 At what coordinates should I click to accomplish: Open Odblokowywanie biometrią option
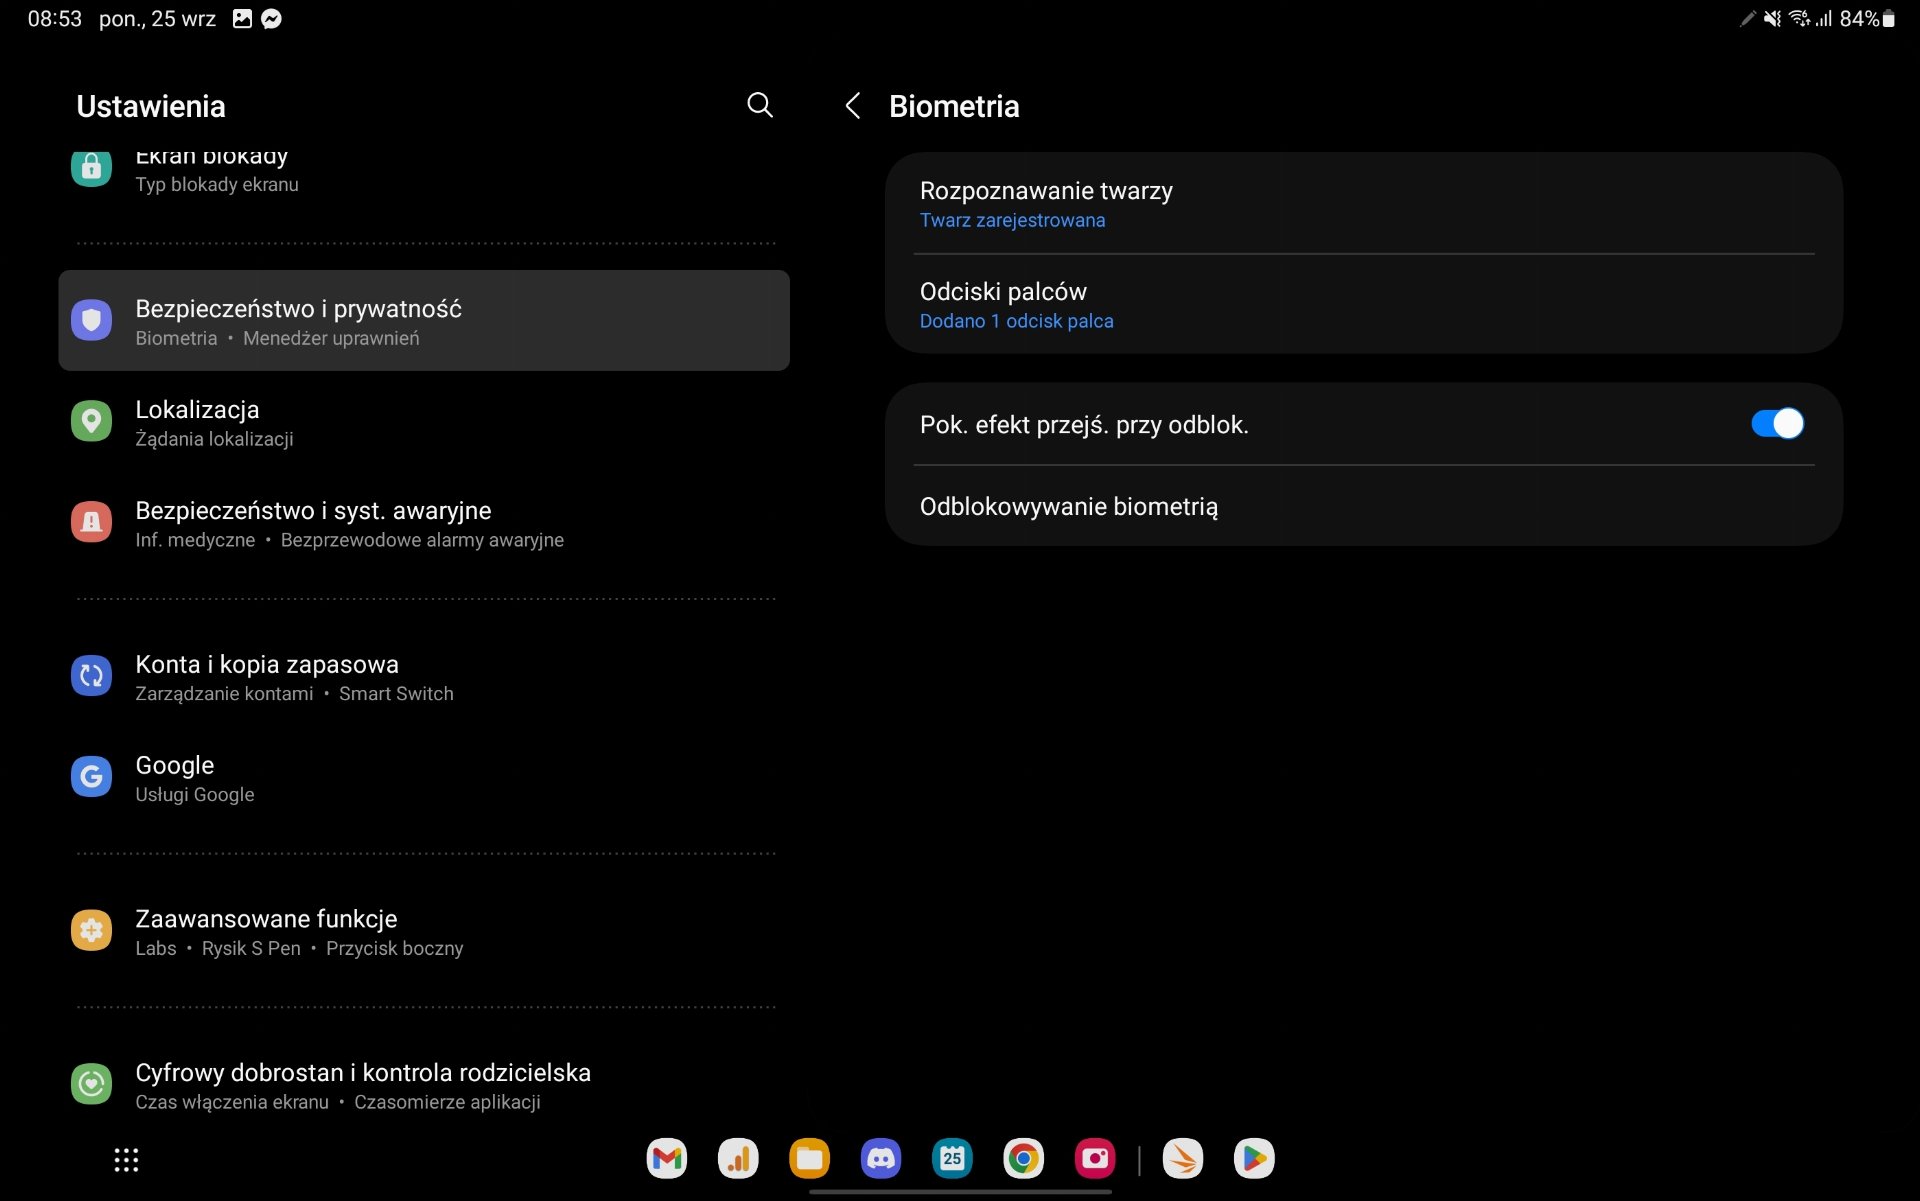[1364, 507]
